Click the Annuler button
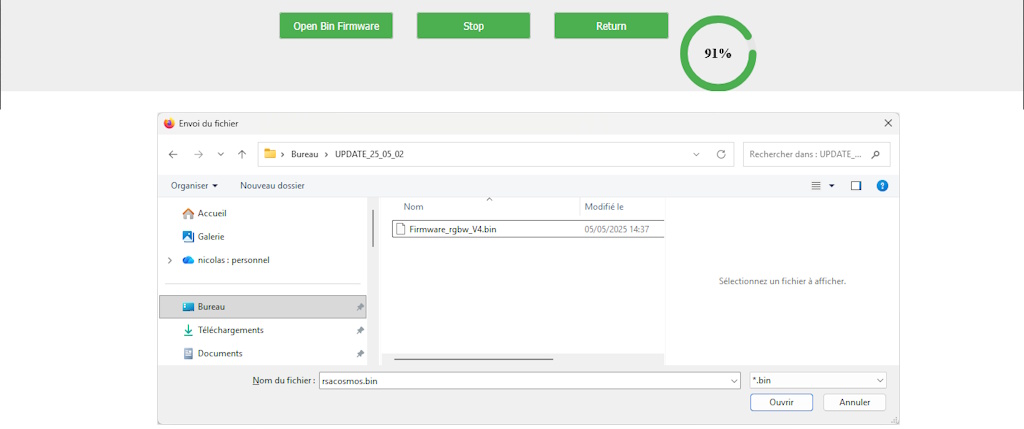The width and height of the screenshot is (1024, 429). (854, 402)
